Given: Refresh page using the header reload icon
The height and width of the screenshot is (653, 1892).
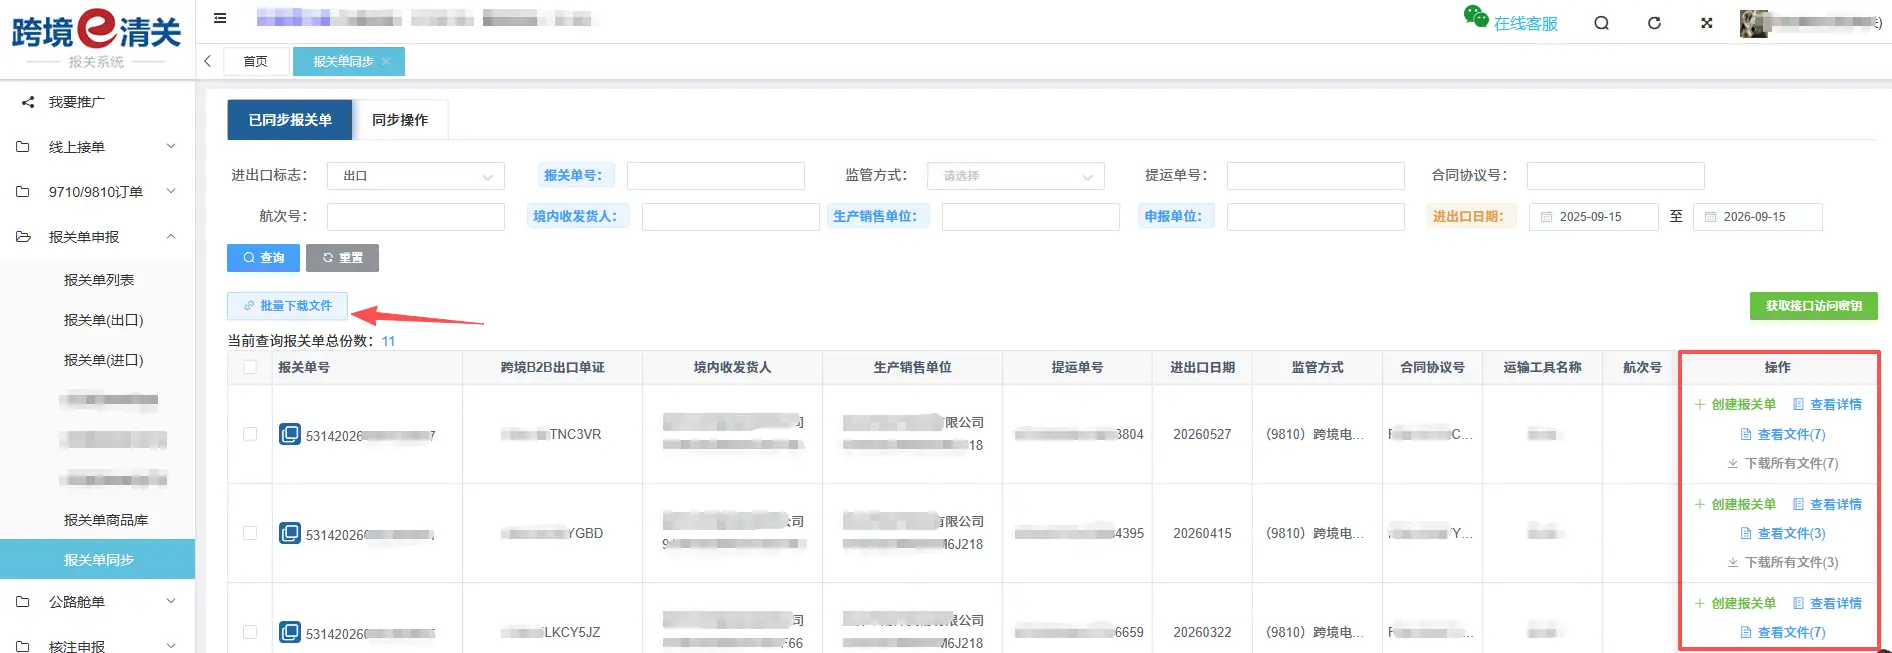Looking at the screenshot, I should click(1654, 23).
